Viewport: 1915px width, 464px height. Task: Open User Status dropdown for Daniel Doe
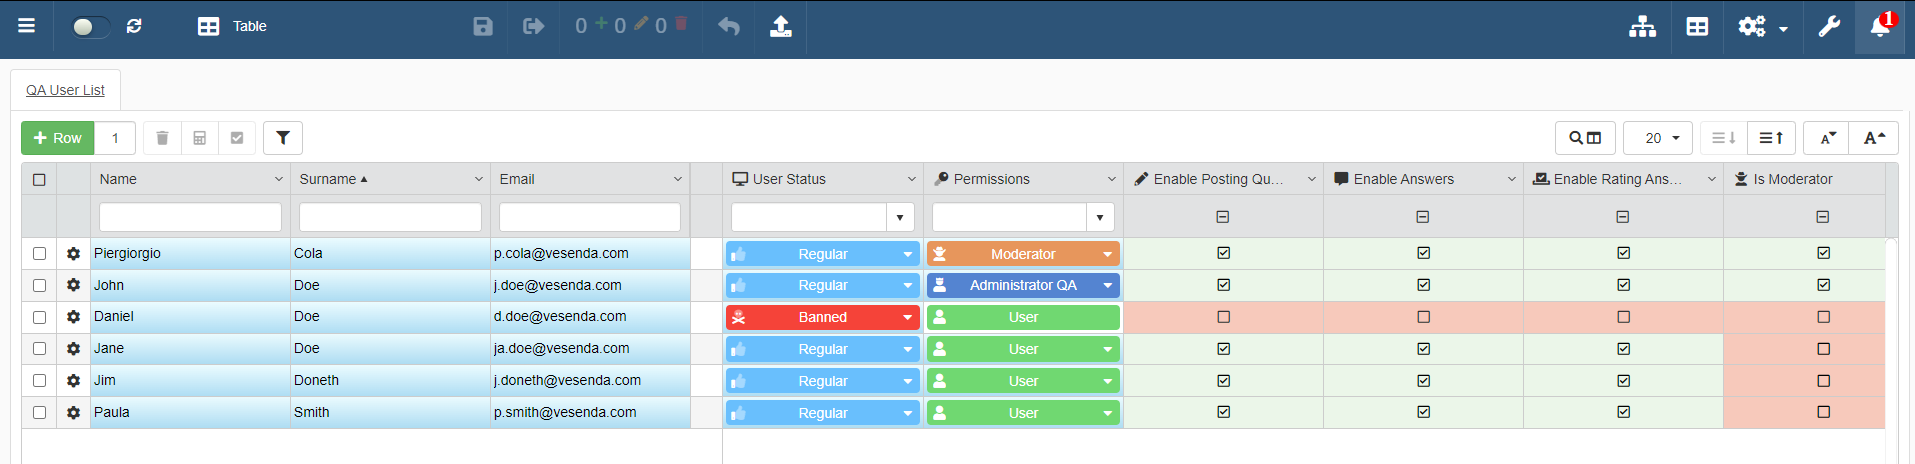tap(907, 317)
